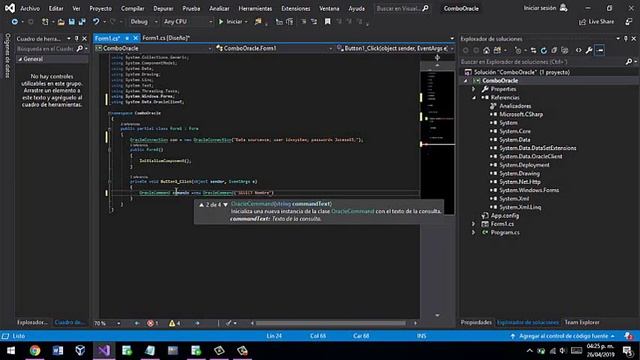Expand the Form1.cs node
The image size is (640, 360).
[474, 224]
